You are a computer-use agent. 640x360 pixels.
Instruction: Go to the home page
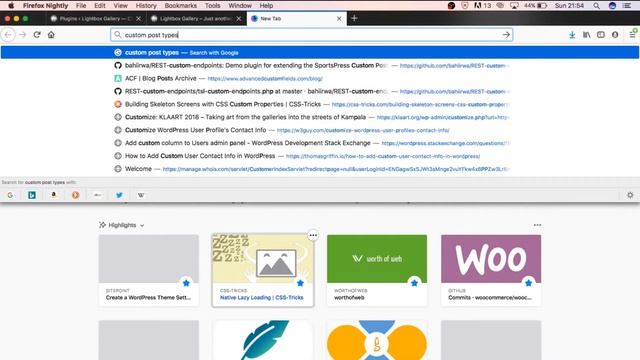click(x=51, y=35)
